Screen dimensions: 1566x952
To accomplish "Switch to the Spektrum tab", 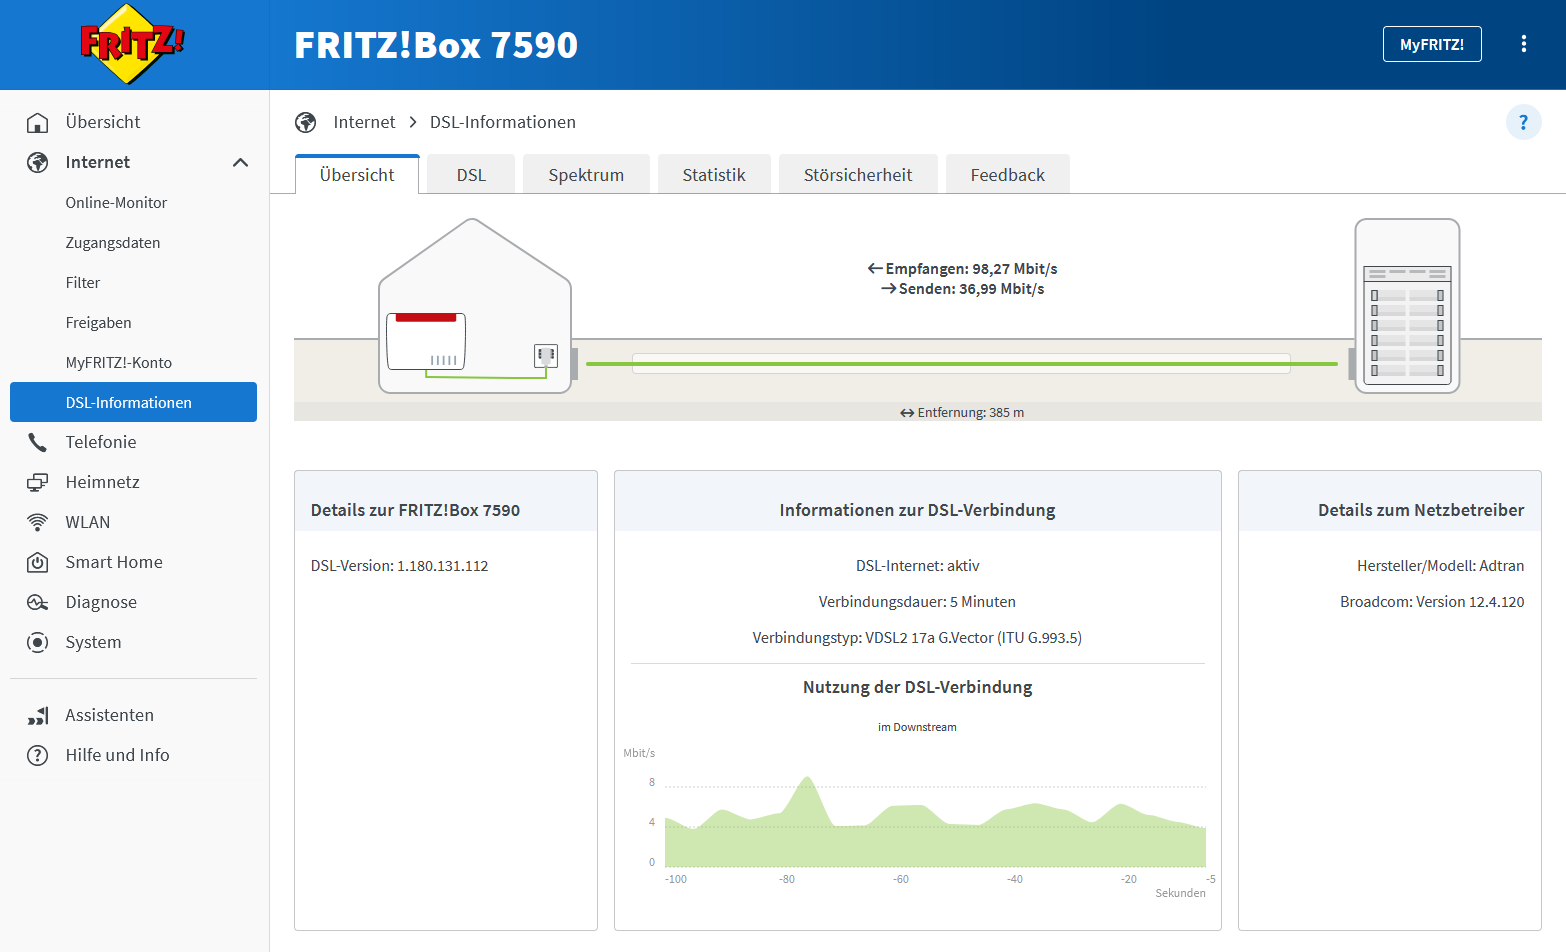I will [x=586, y=175].
